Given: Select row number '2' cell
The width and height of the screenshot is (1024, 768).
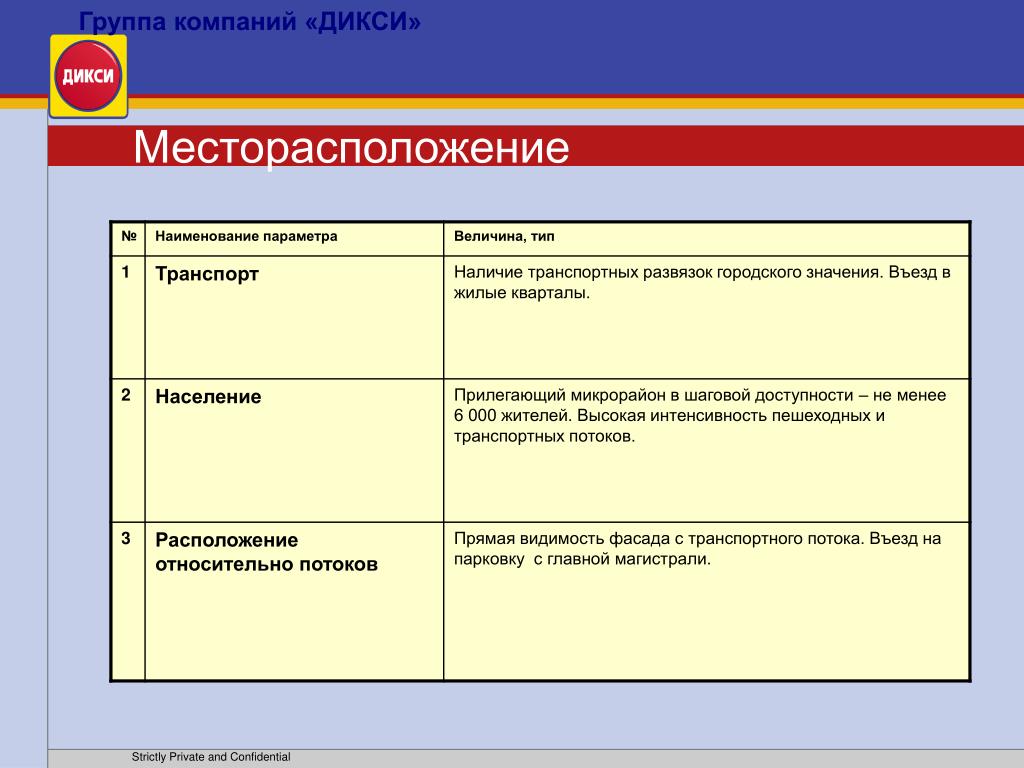Looking at the screenshot, I should point(129,451).
